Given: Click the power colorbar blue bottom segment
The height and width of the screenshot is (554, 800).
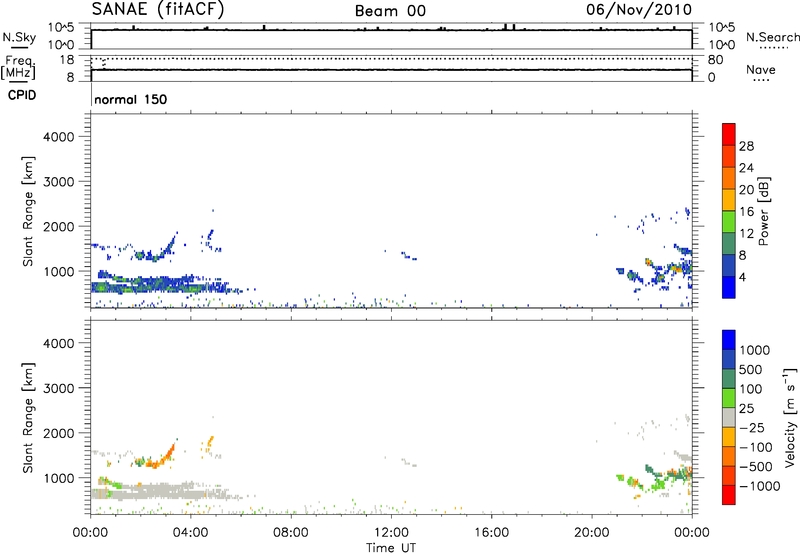Looking at the screenshot, I should tap(729, 287).
